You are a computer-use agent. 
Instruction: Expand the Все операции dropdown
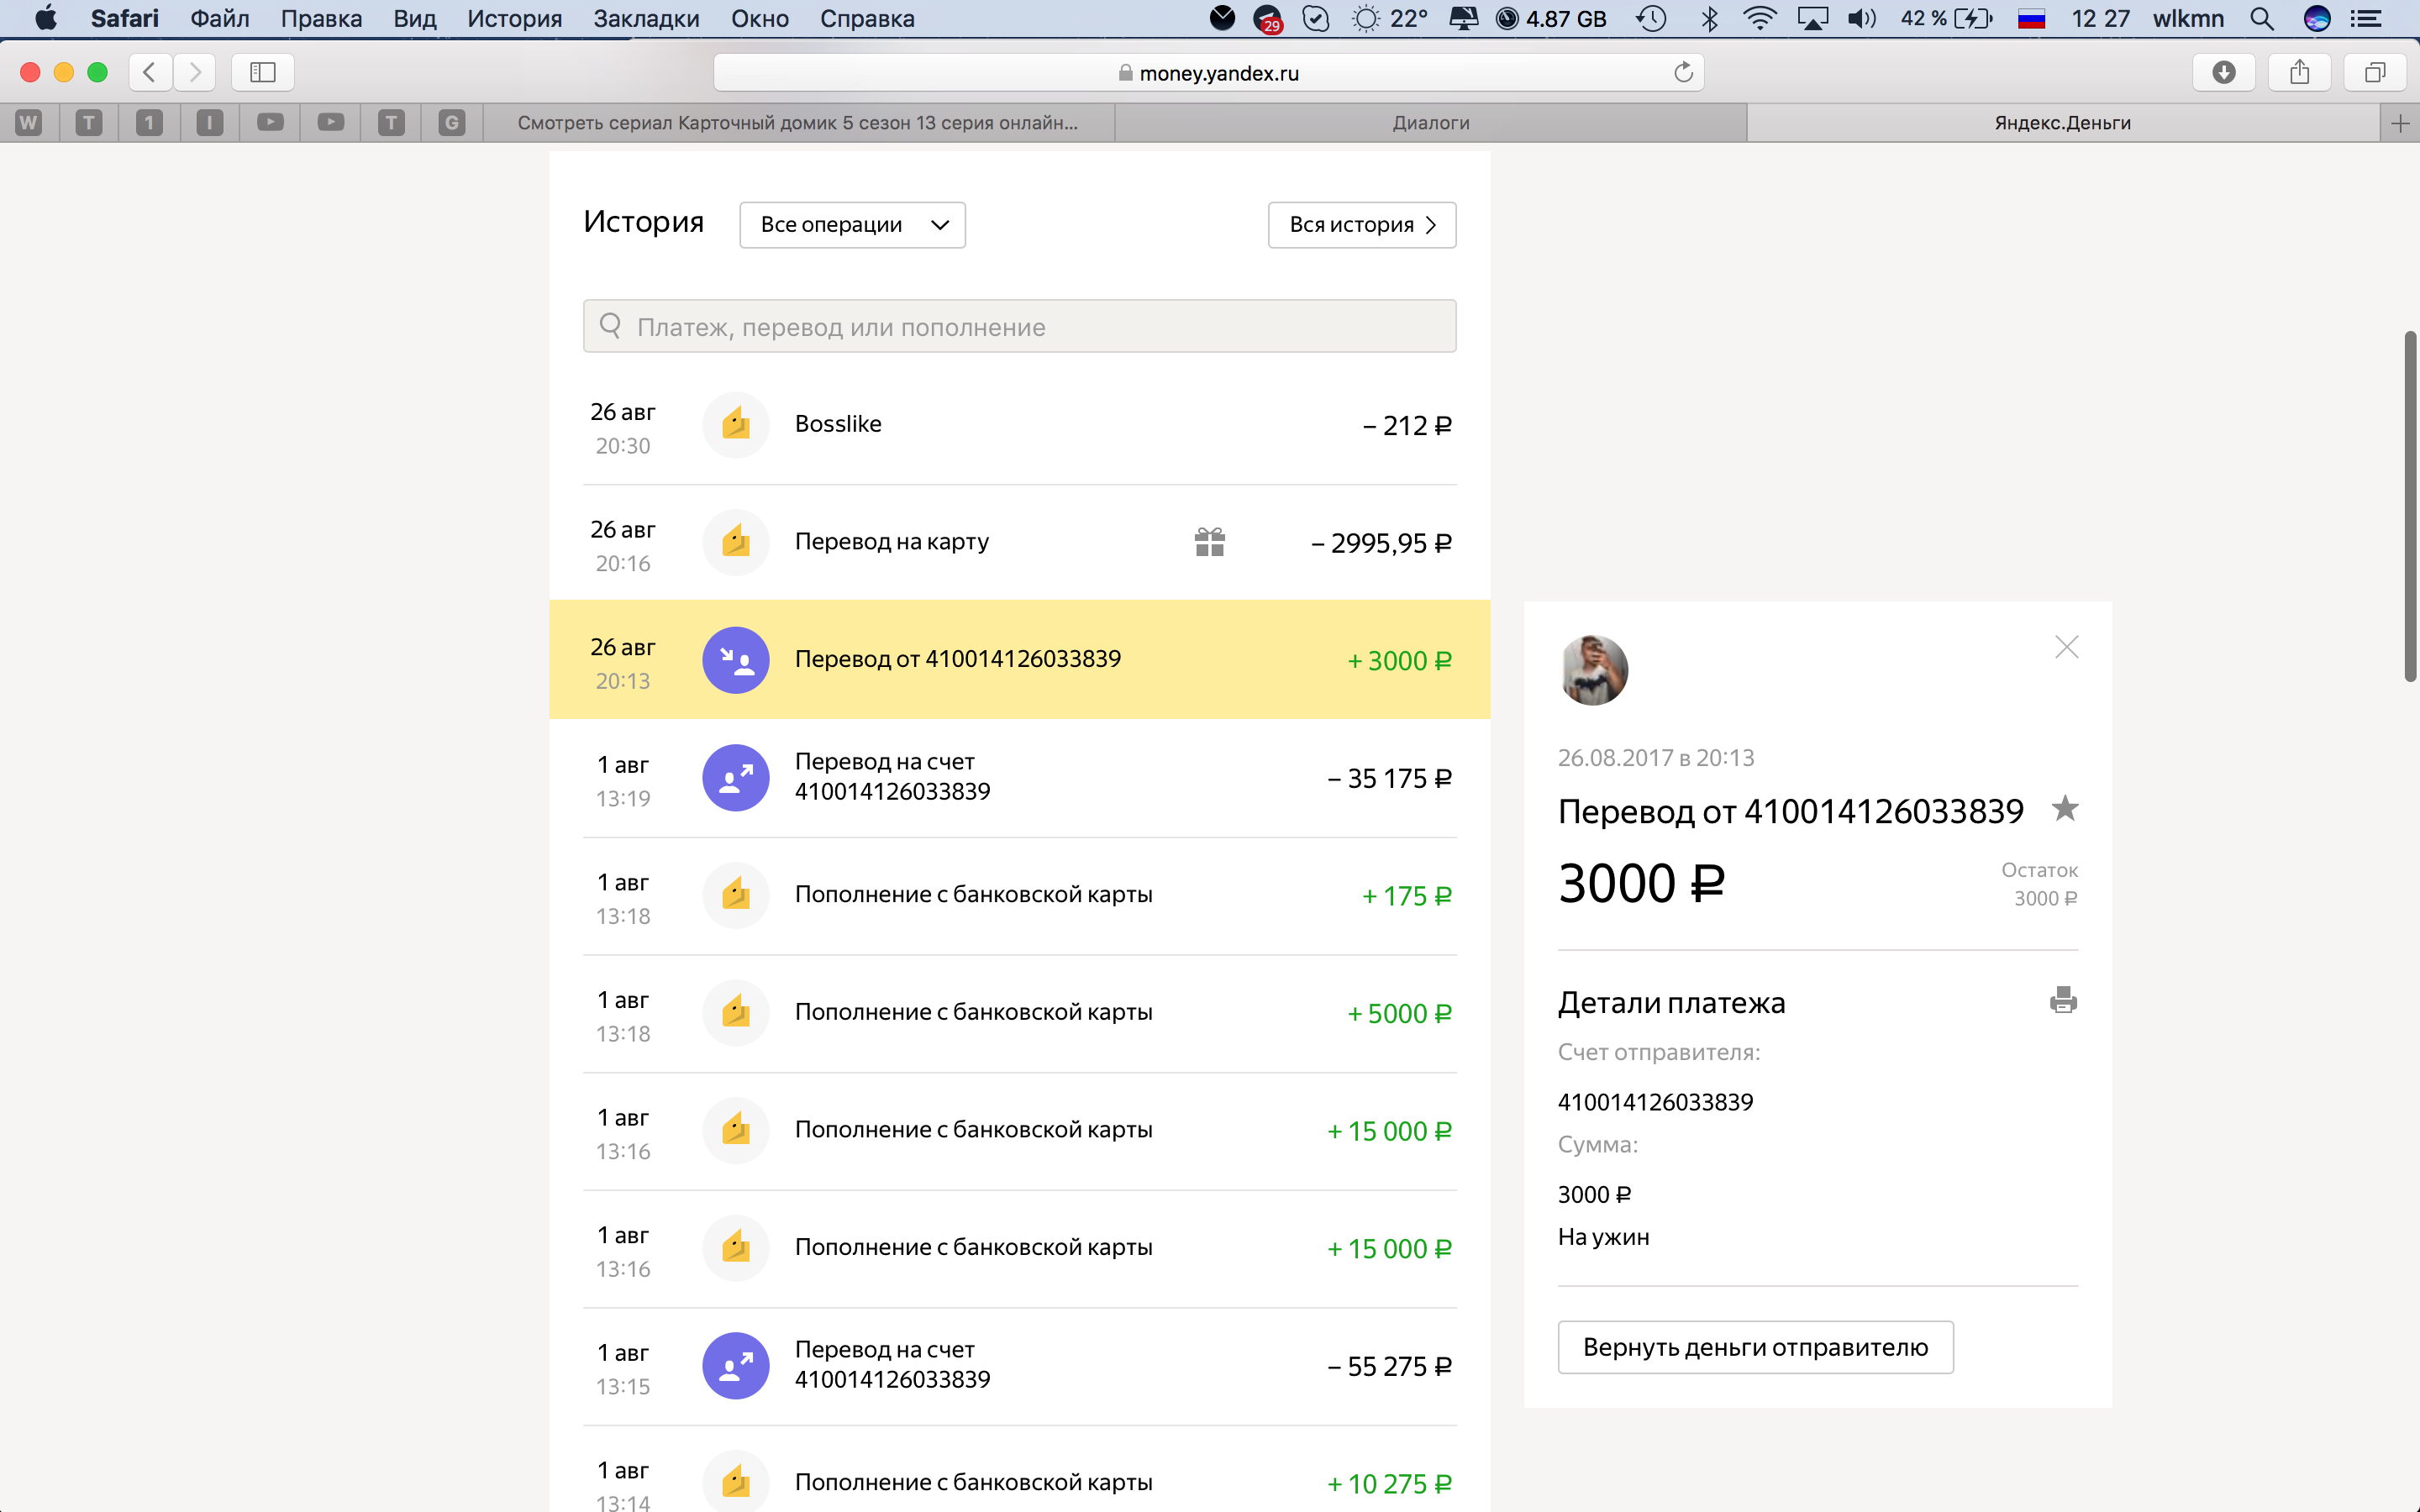point(852,225)
